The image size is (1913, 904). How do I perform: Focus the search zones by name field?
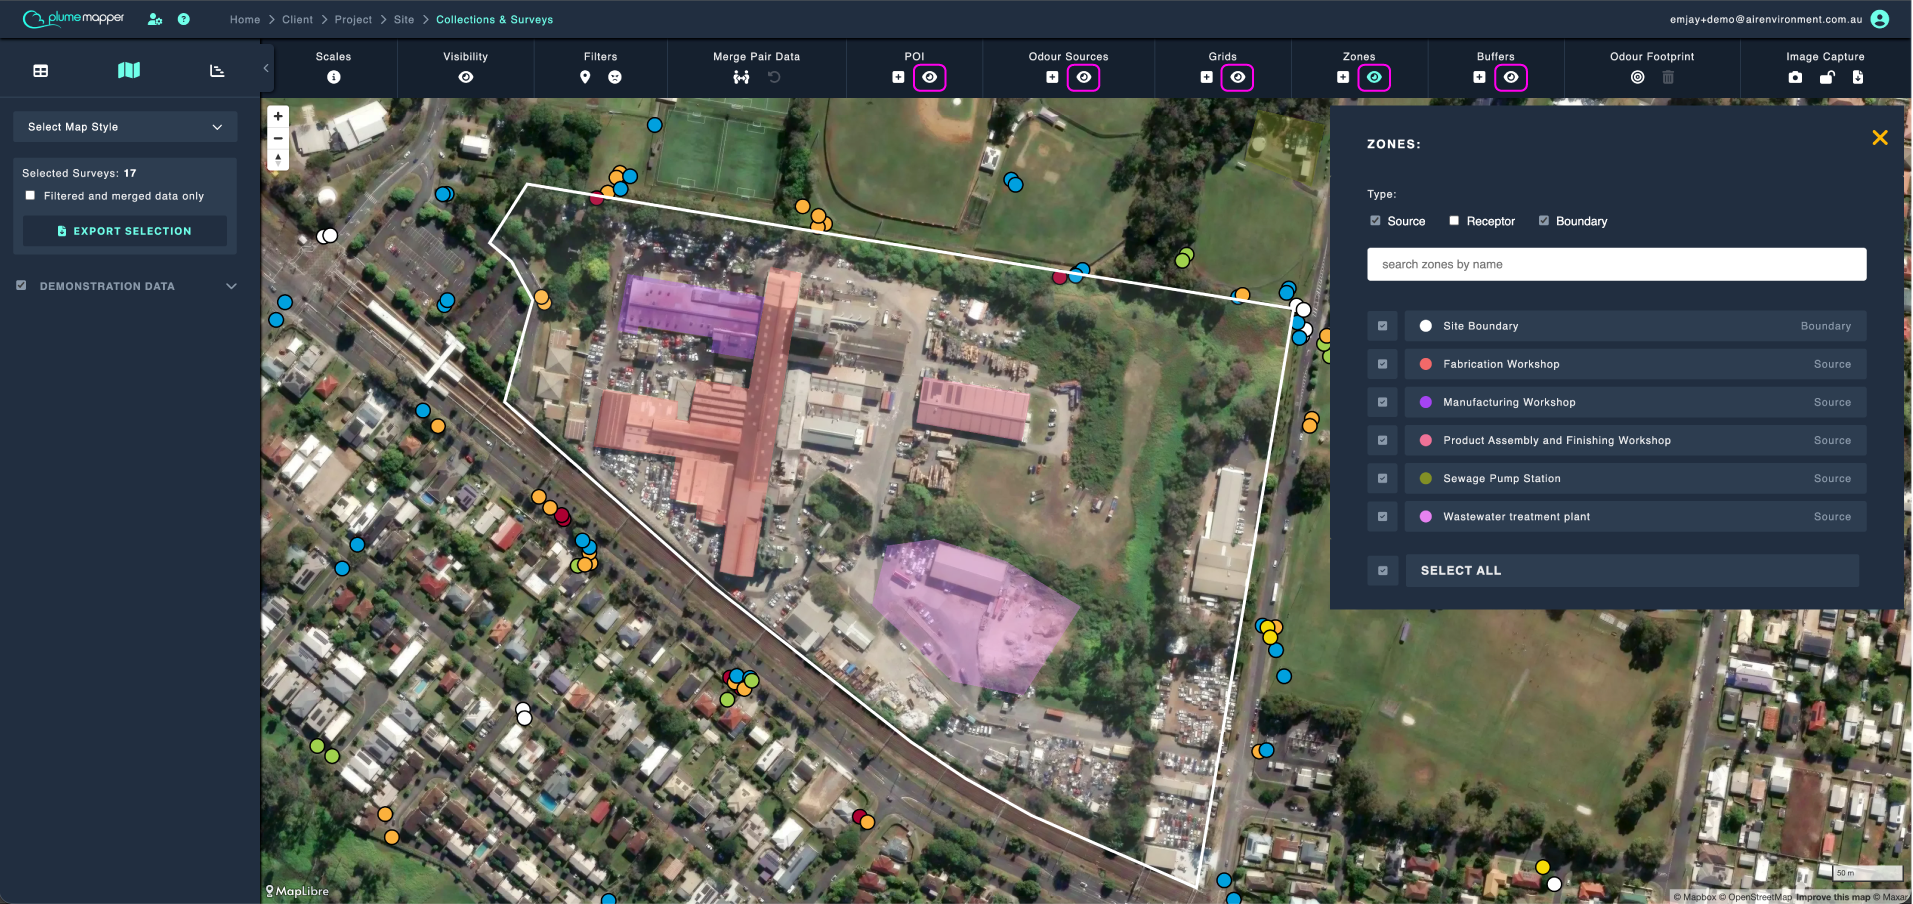(x=1616, y=264)
